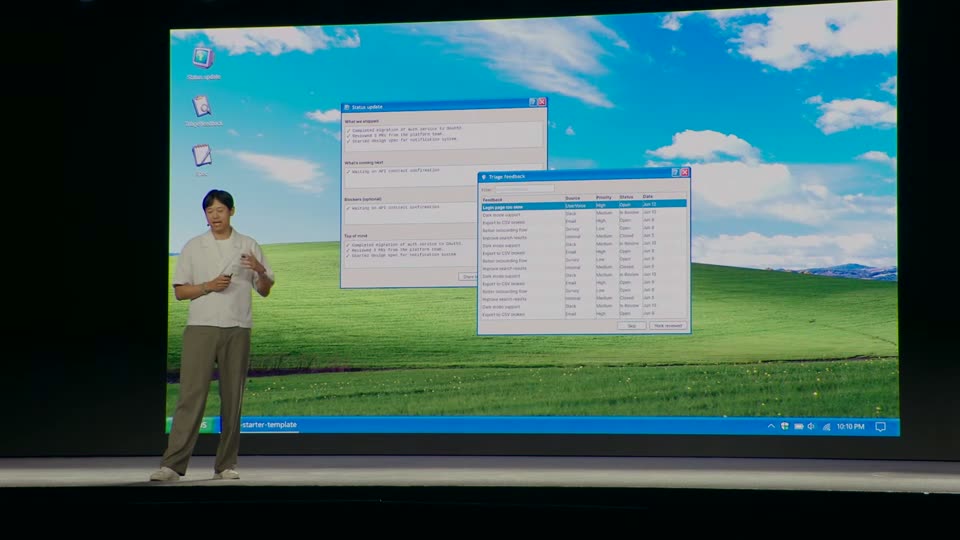Click the 'Jun 12' date cell
Image resolution: width=960 pixels, height=540 pixels.
tap(649, 204)
